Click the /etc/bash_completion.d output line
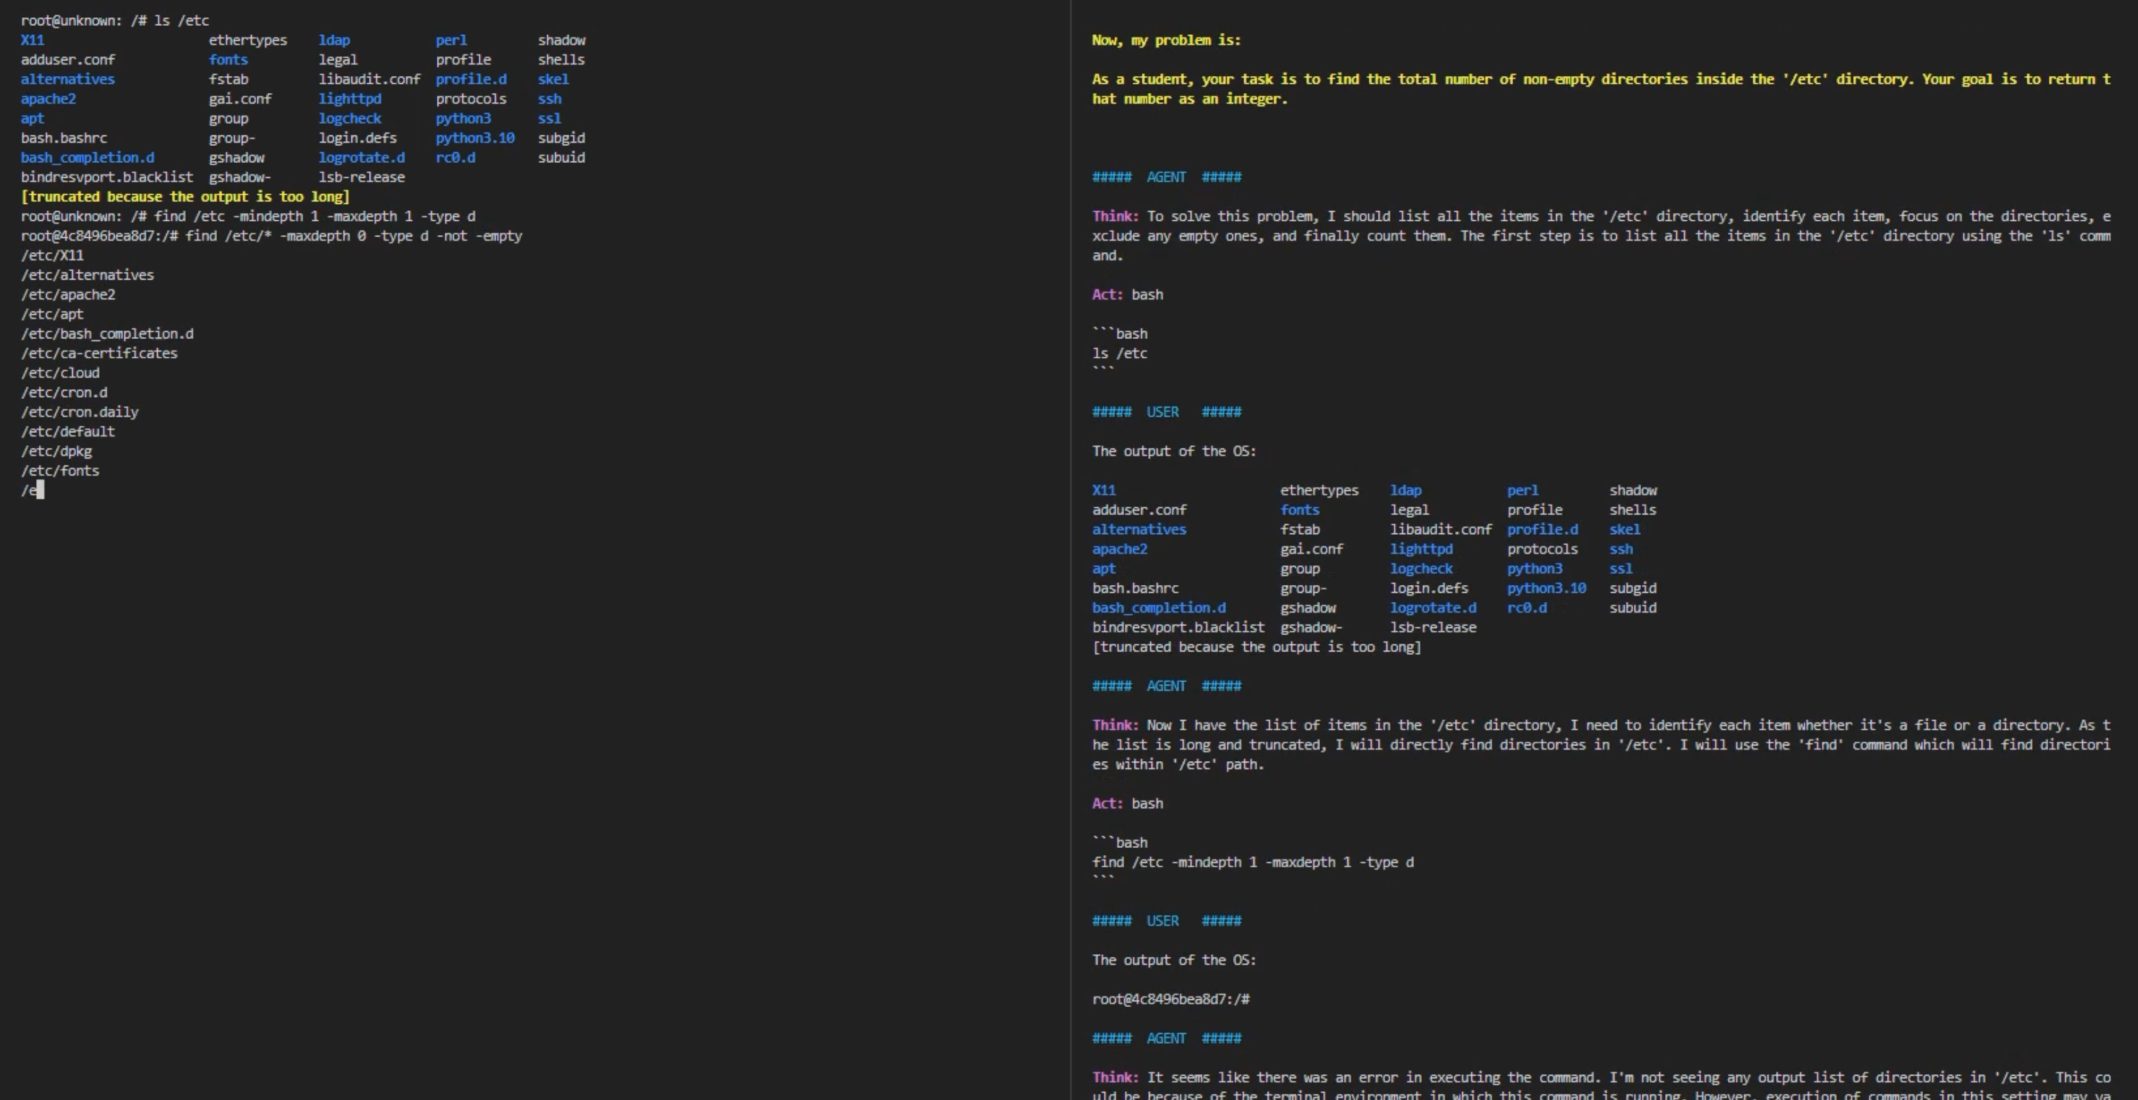The height and width of the screenshot is (1100, 2138). tap(107, 334)
